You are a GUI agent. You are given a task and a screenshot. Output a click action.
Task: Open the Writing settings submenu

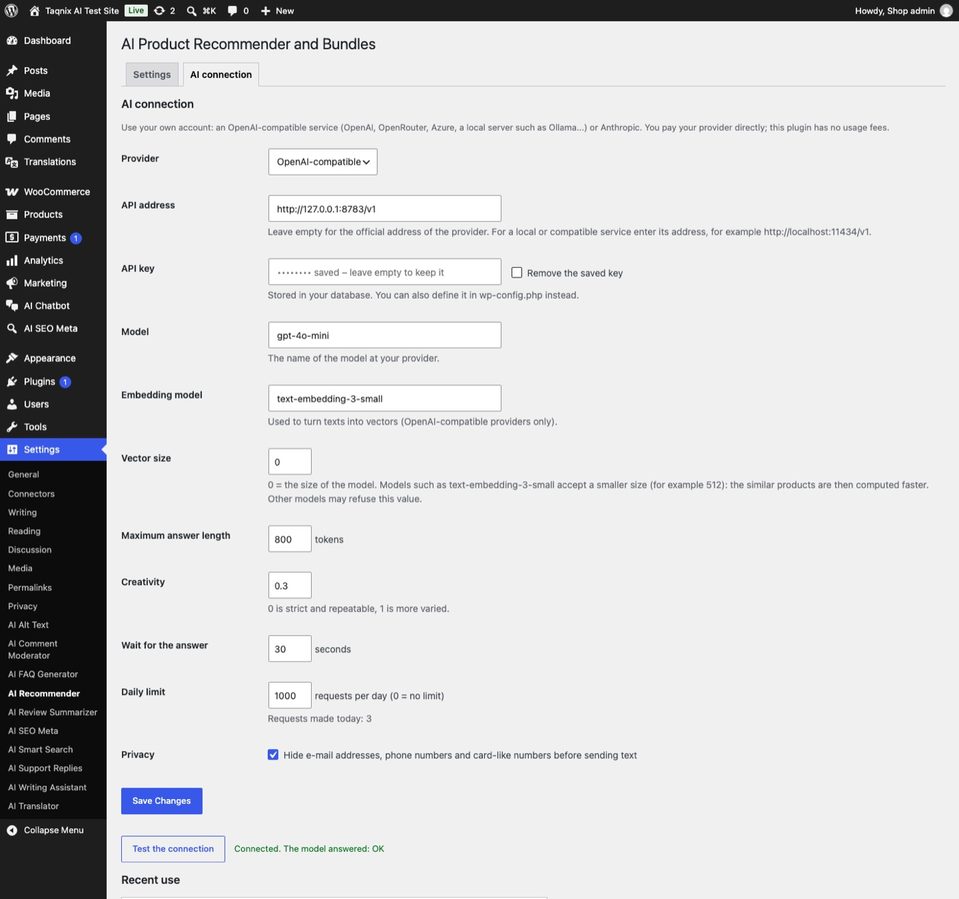click(22, 512)
